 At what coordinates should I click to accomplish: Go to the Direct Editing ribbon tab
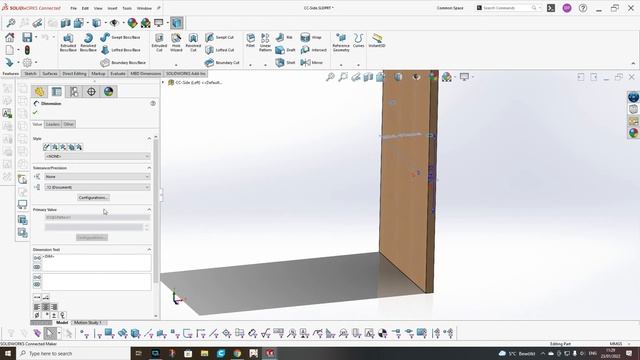tap(74, 73)
